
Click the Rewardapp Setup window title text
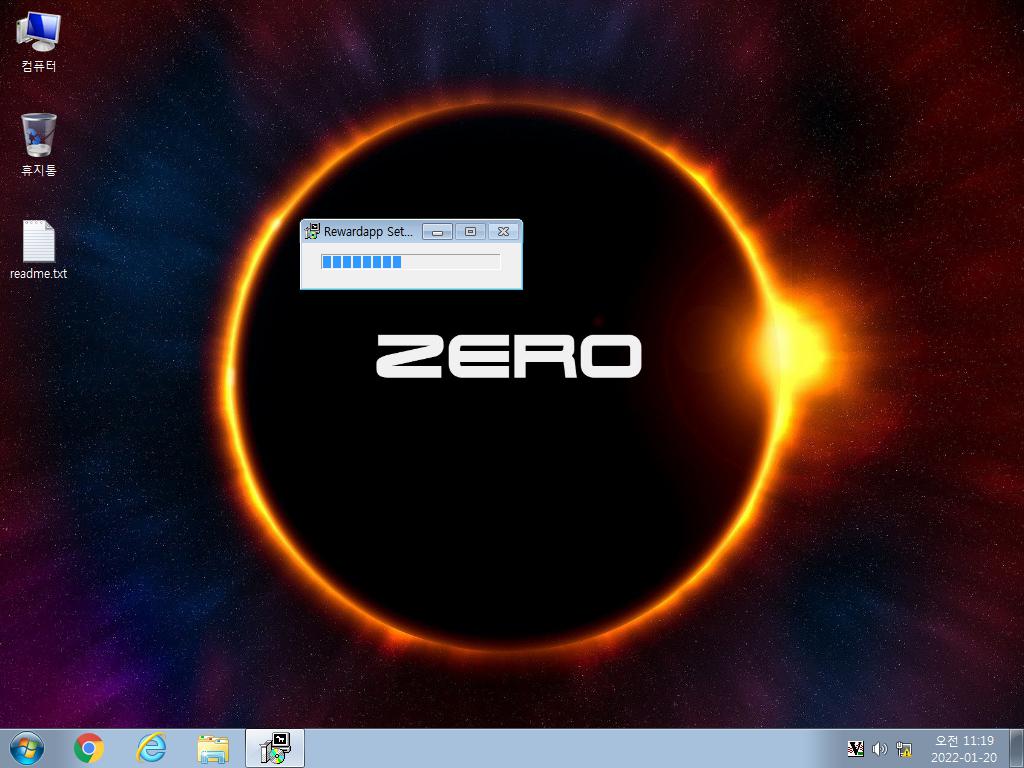tap(368, 231)
